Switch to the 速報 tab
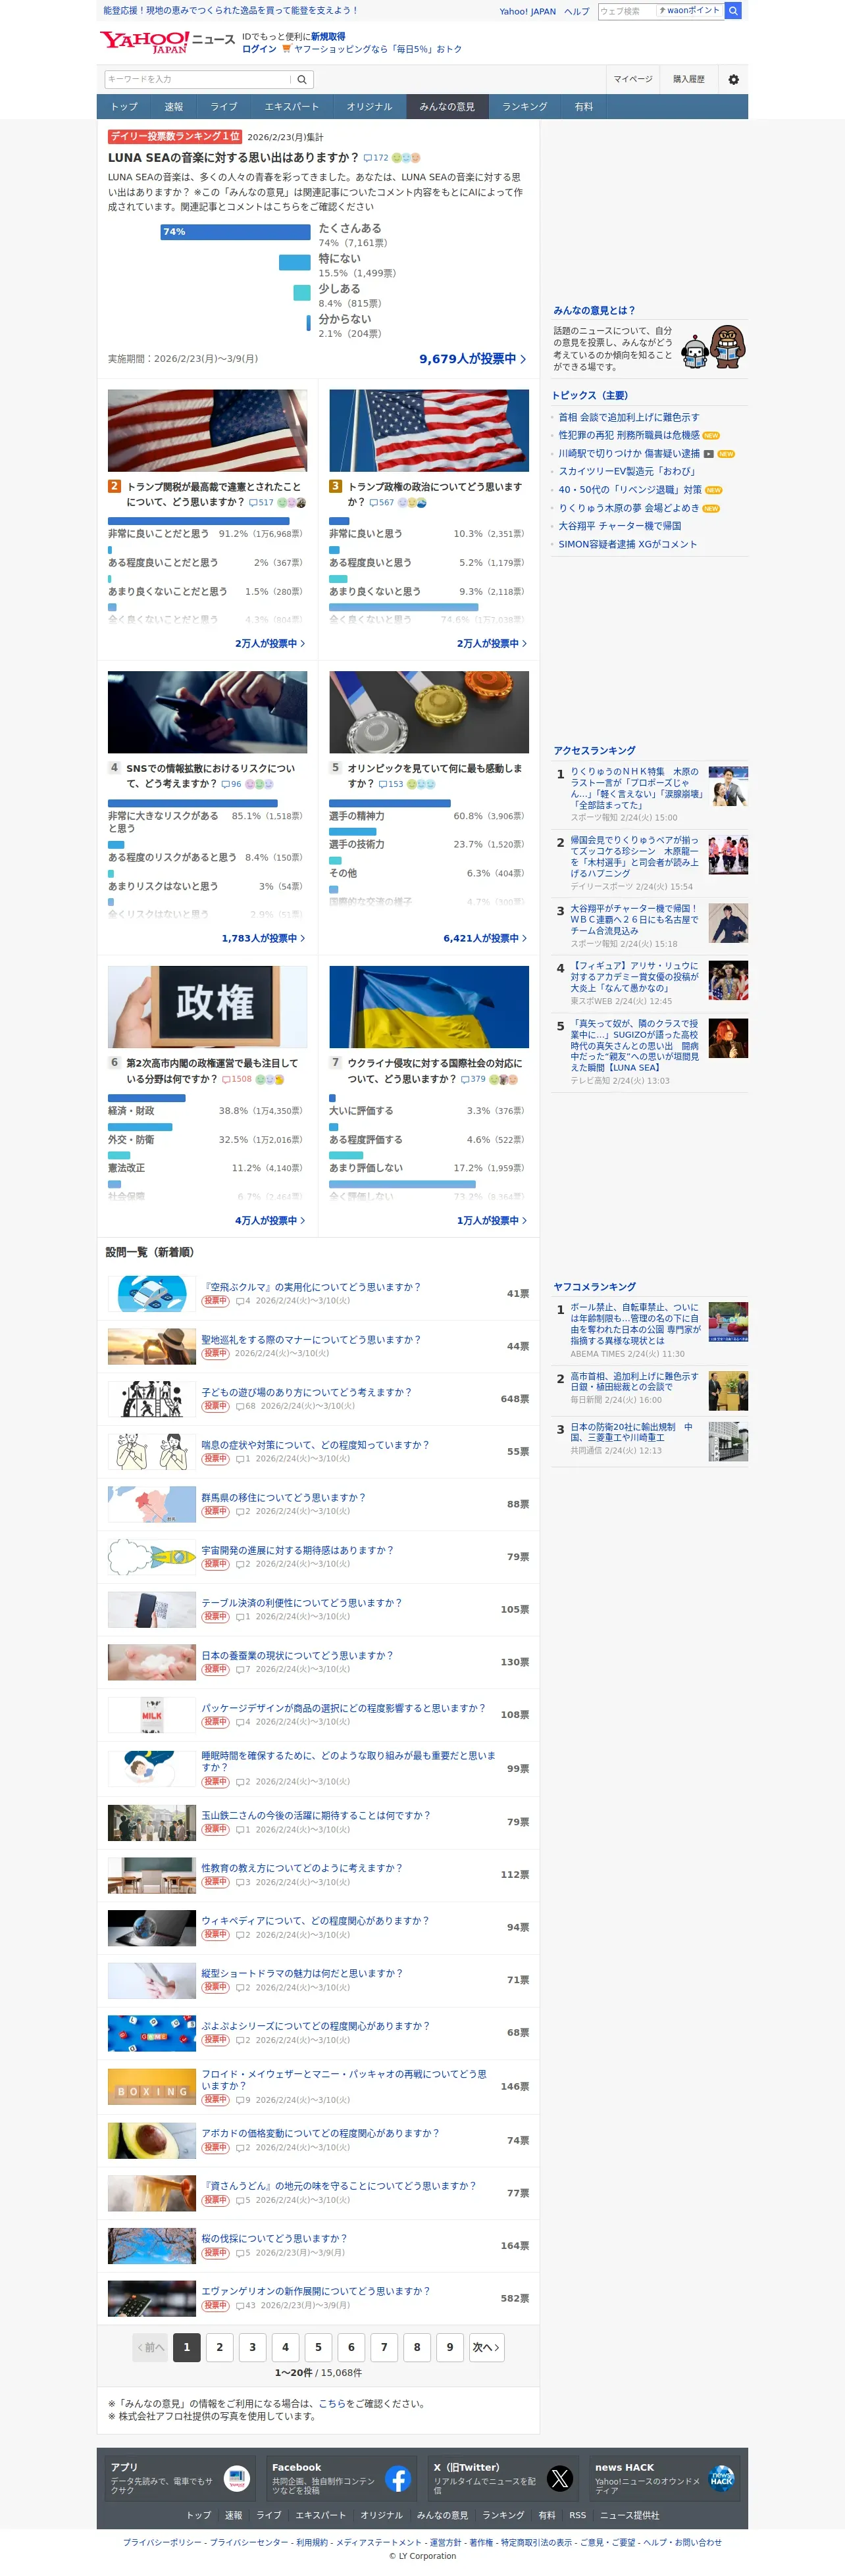 tap(174, 107)
